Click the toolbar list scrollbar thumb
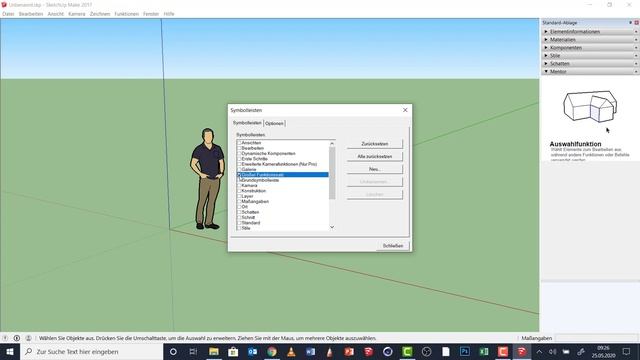This screenshot has width=640, height=360. click(x=332, y=173)
